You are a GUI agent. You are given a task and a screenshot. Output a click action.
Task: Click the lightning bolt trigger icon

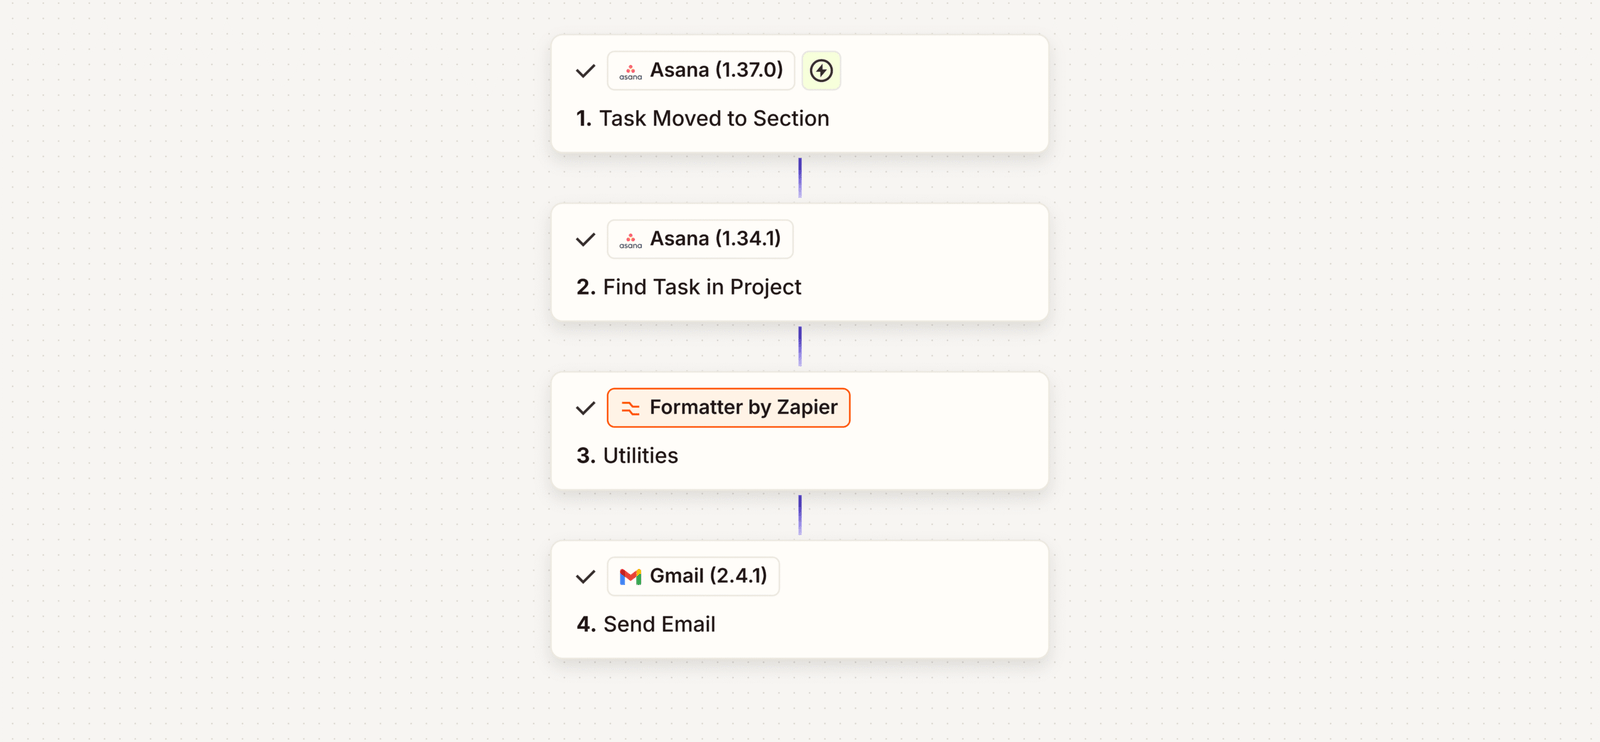click(x=821, y=71)
